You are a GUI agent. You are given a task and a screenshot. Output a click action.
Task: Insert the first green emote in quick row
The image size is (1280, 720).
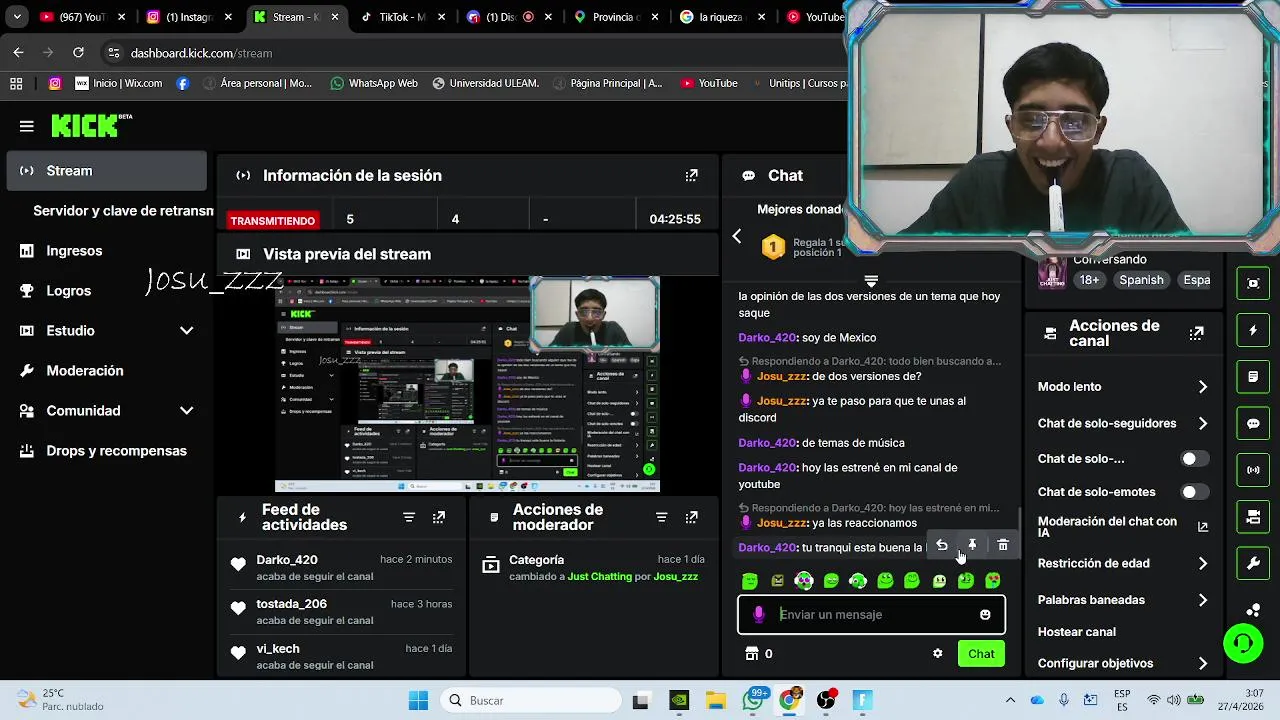pos(750,581)
